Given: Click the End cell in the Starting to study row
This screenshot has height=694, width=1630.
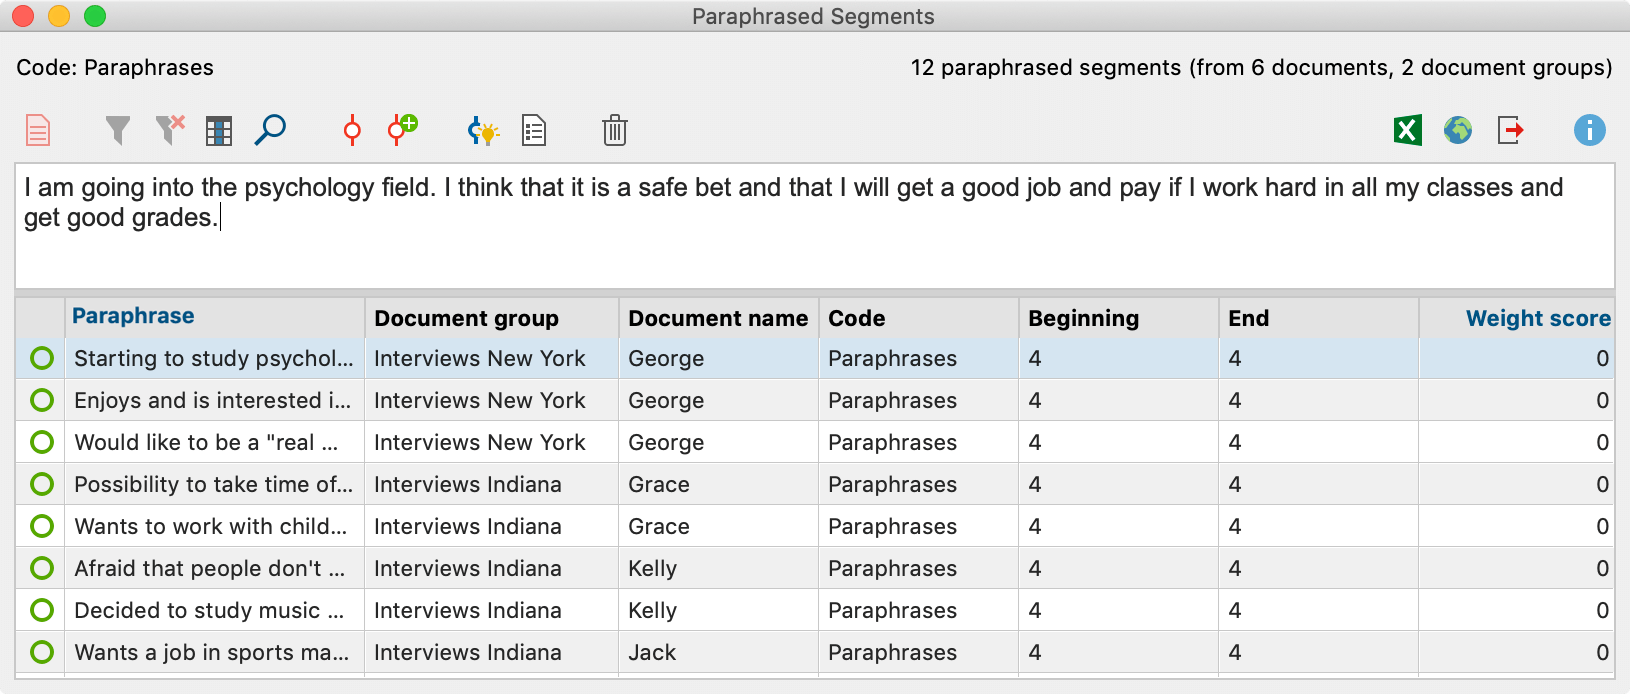Looking at the screenshot, I should click(1318, 358).
